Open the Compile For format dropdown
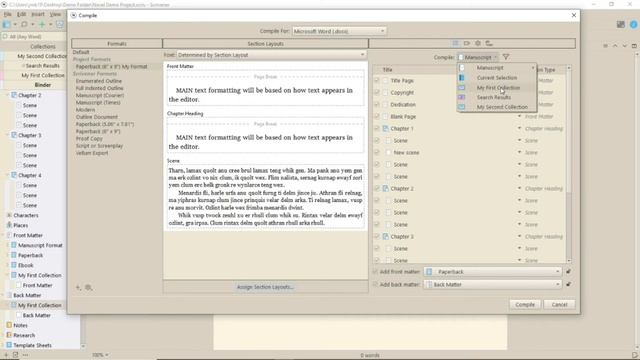 pos(339,31)
